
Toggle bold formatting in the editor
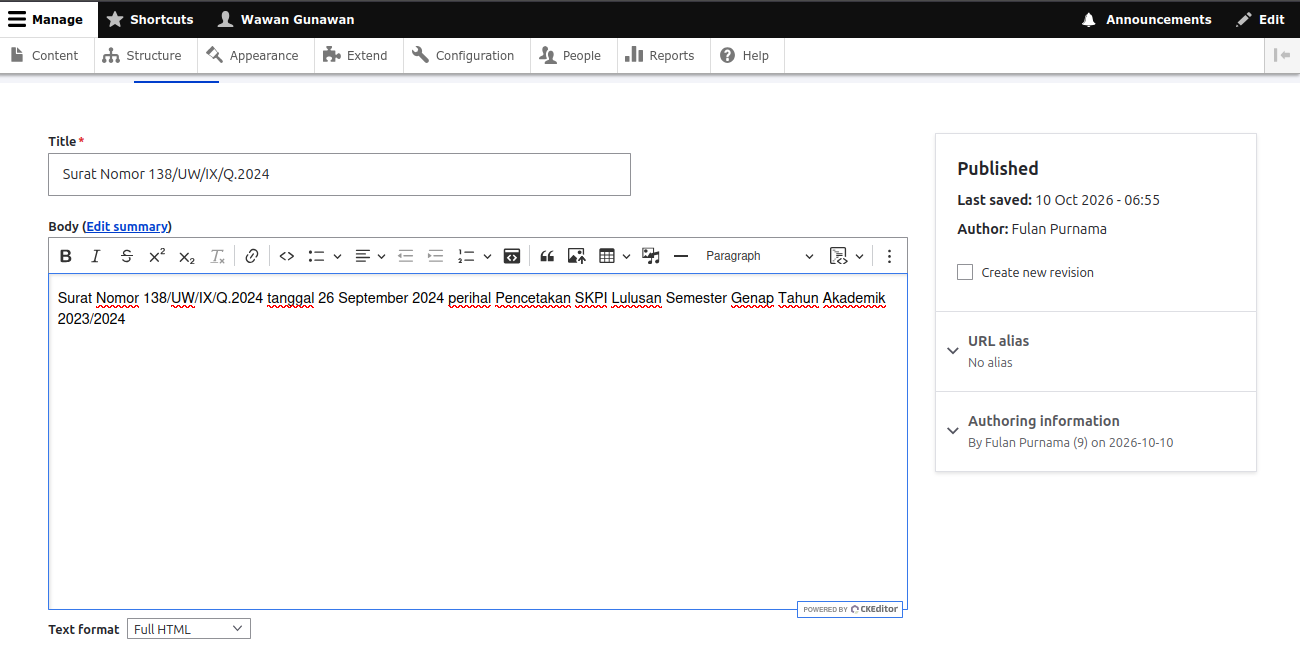(66, 256)
